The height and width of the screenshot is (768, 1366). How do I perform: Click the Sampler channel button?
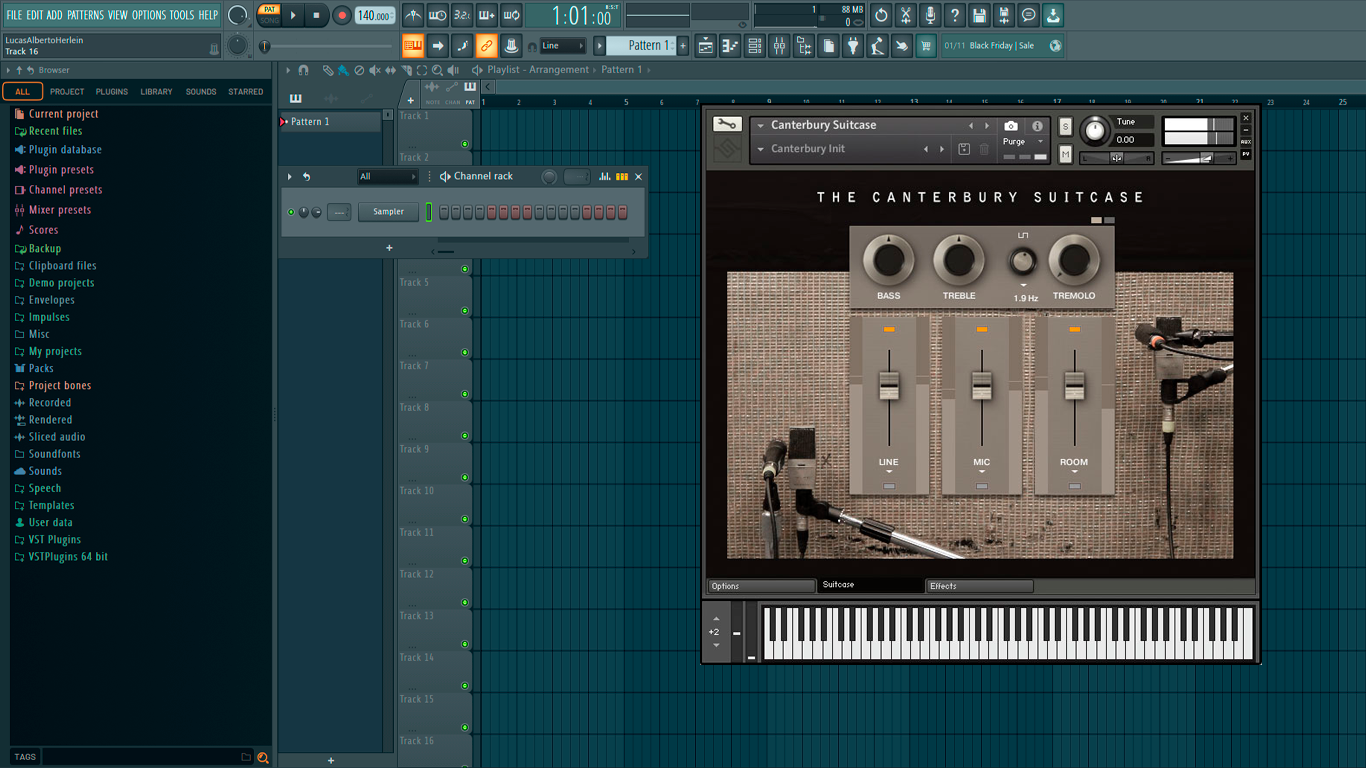(x=389, y=212)
